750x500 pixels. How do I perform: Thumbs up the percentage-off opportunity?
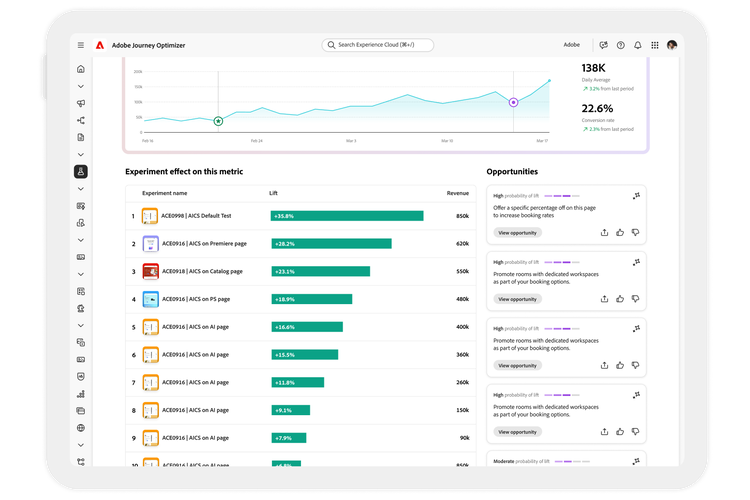coord(620,233)
